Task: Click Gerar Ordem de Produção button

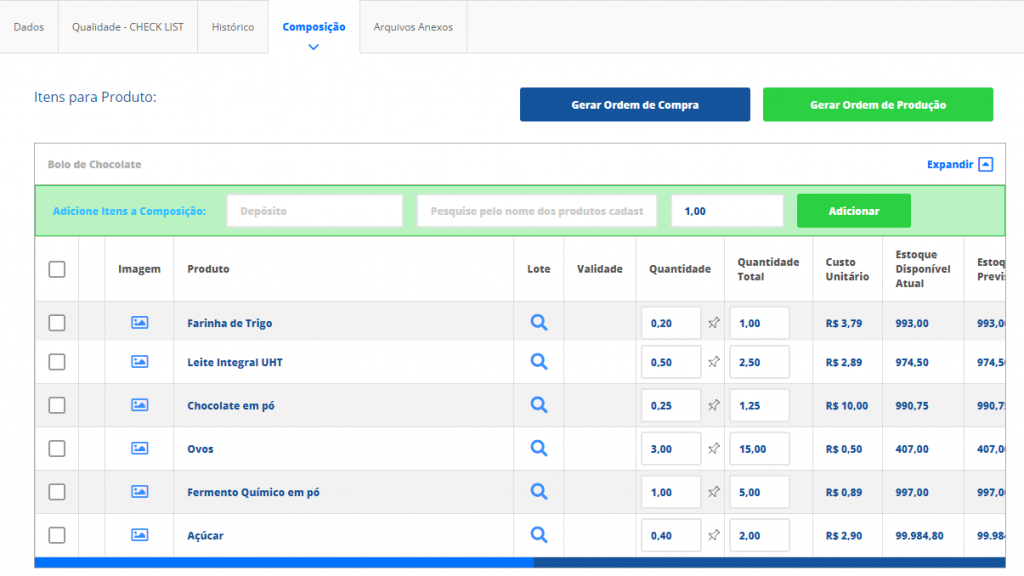Action: point(878,104)
